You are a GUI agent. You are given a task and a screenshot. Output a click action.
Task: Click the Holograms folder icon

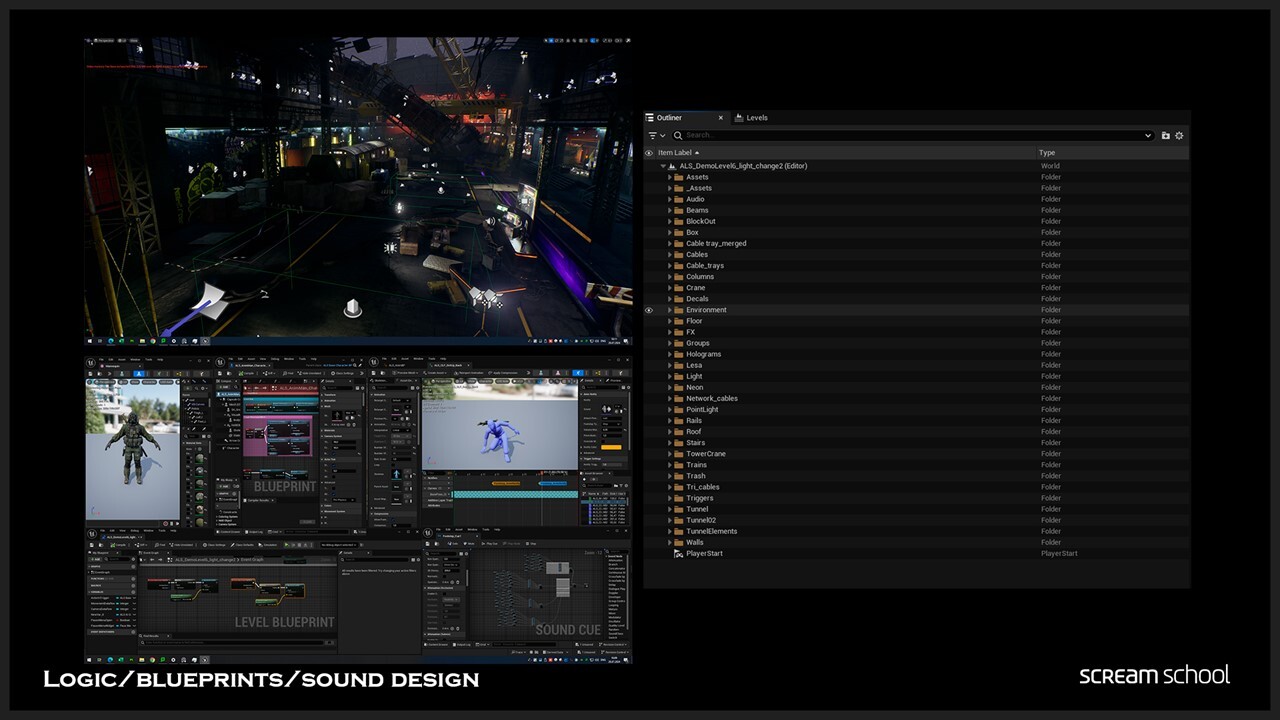tap(678, 354)
